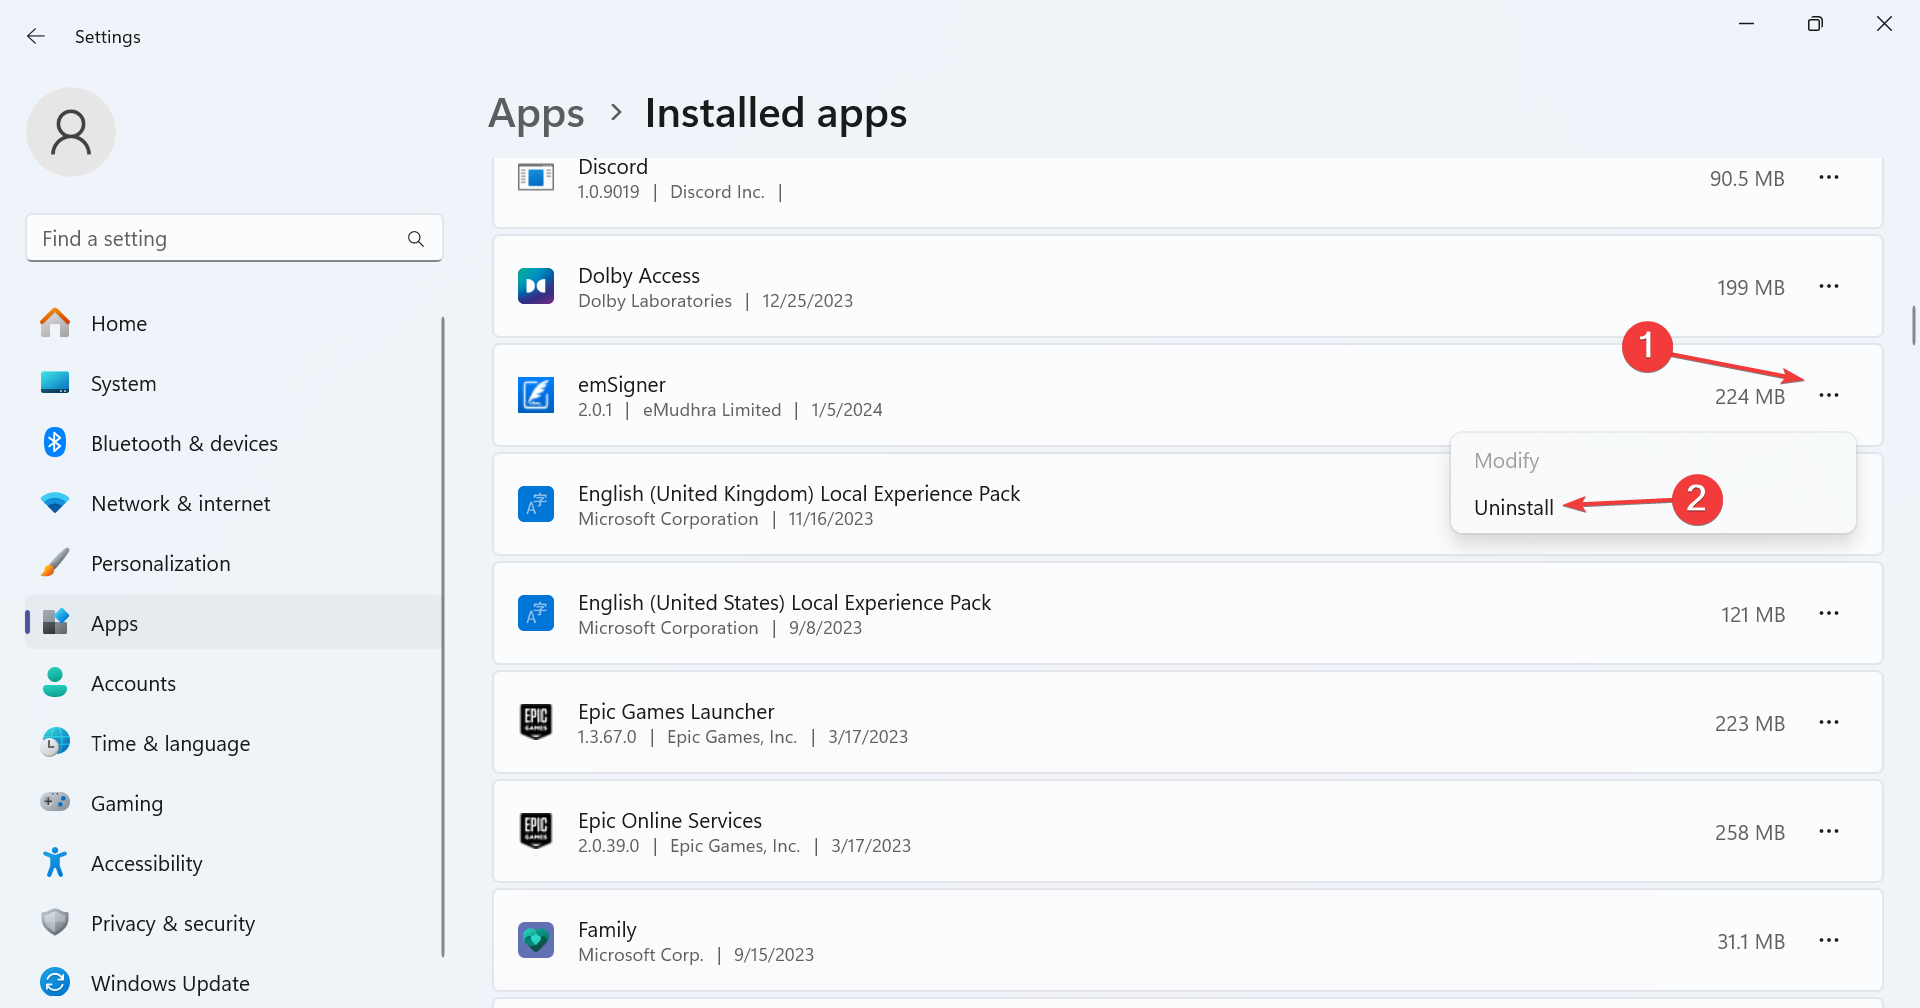Click the Gaming controller icon
This screenshot has width=1920, height=1008.
coord(55,802)
